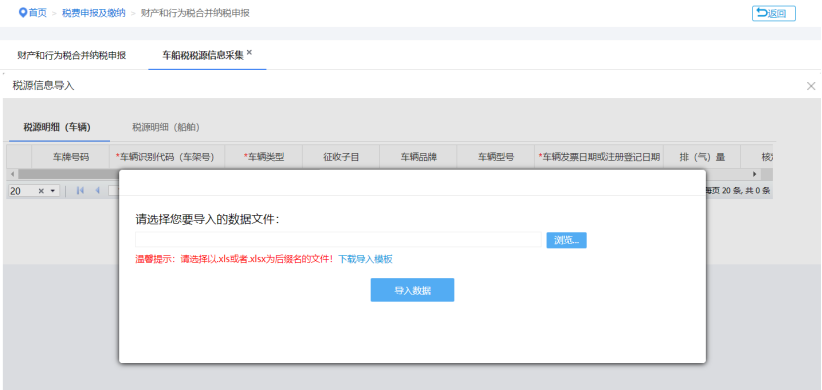Viewport: 822px width, 390px height.
Task: Click the 返回 button
Action: (774, 14)
